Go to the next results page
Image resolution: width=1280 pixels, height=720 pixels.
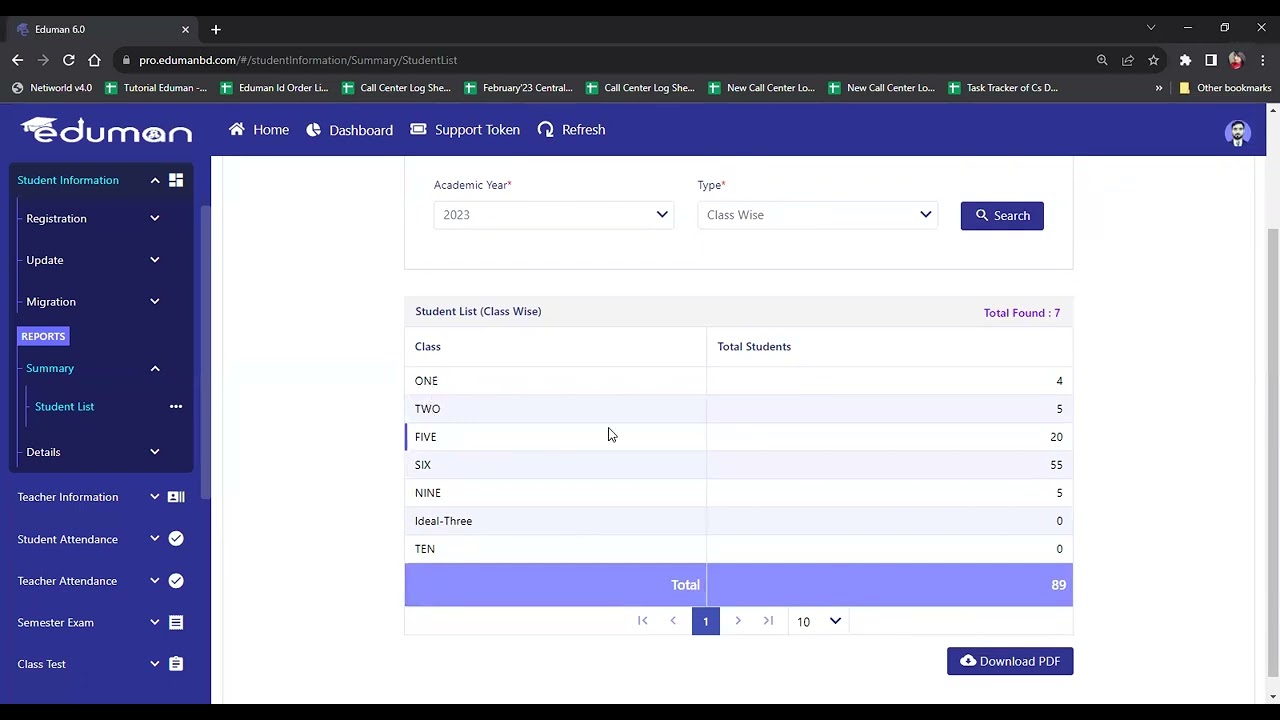[x=738, y=621]
